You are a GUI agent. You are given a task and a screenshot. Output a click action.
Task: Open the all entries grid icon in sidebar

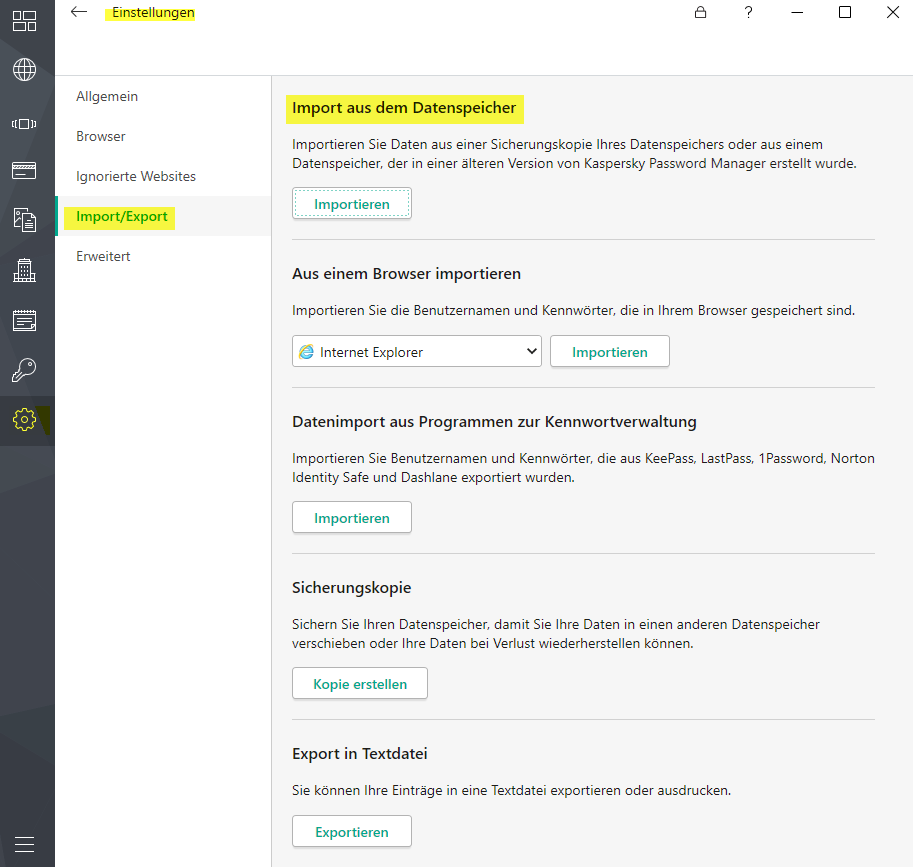24,21
